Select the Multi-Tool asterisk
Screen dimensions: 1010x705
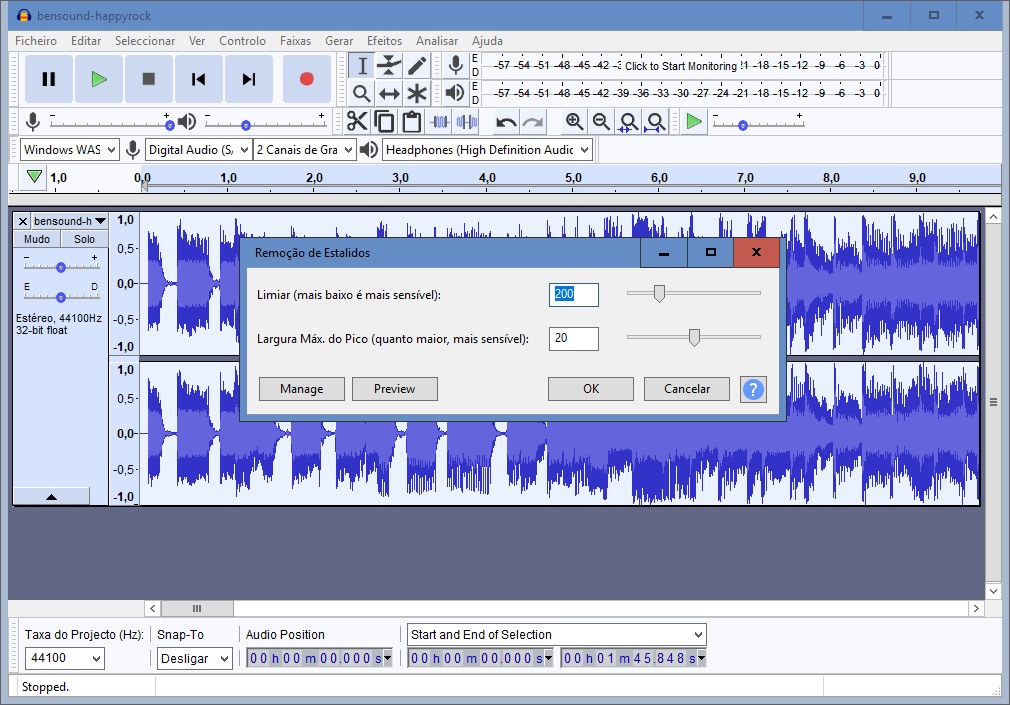(x=417, y=93)
